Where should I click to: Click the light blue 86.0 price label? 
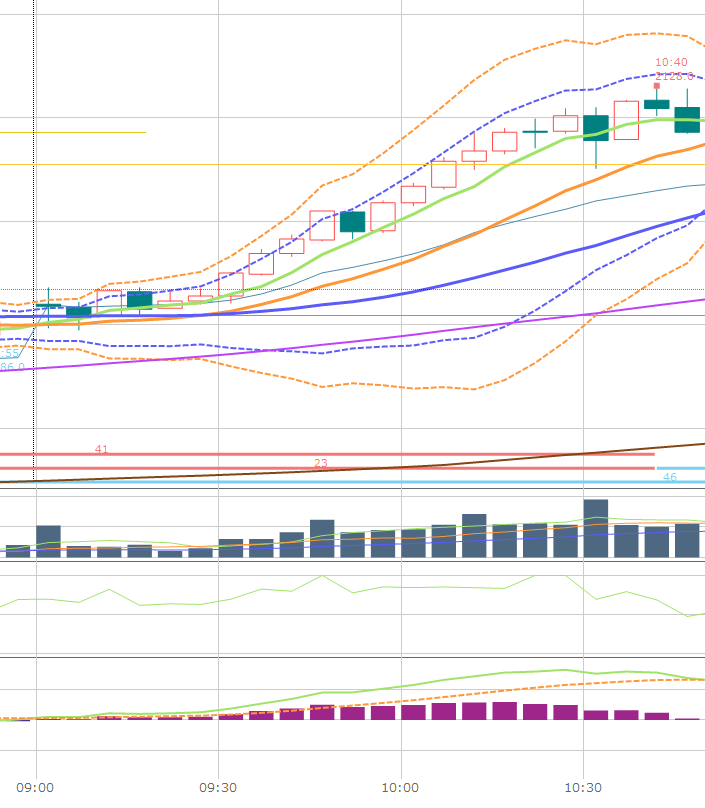click(12, 367)
